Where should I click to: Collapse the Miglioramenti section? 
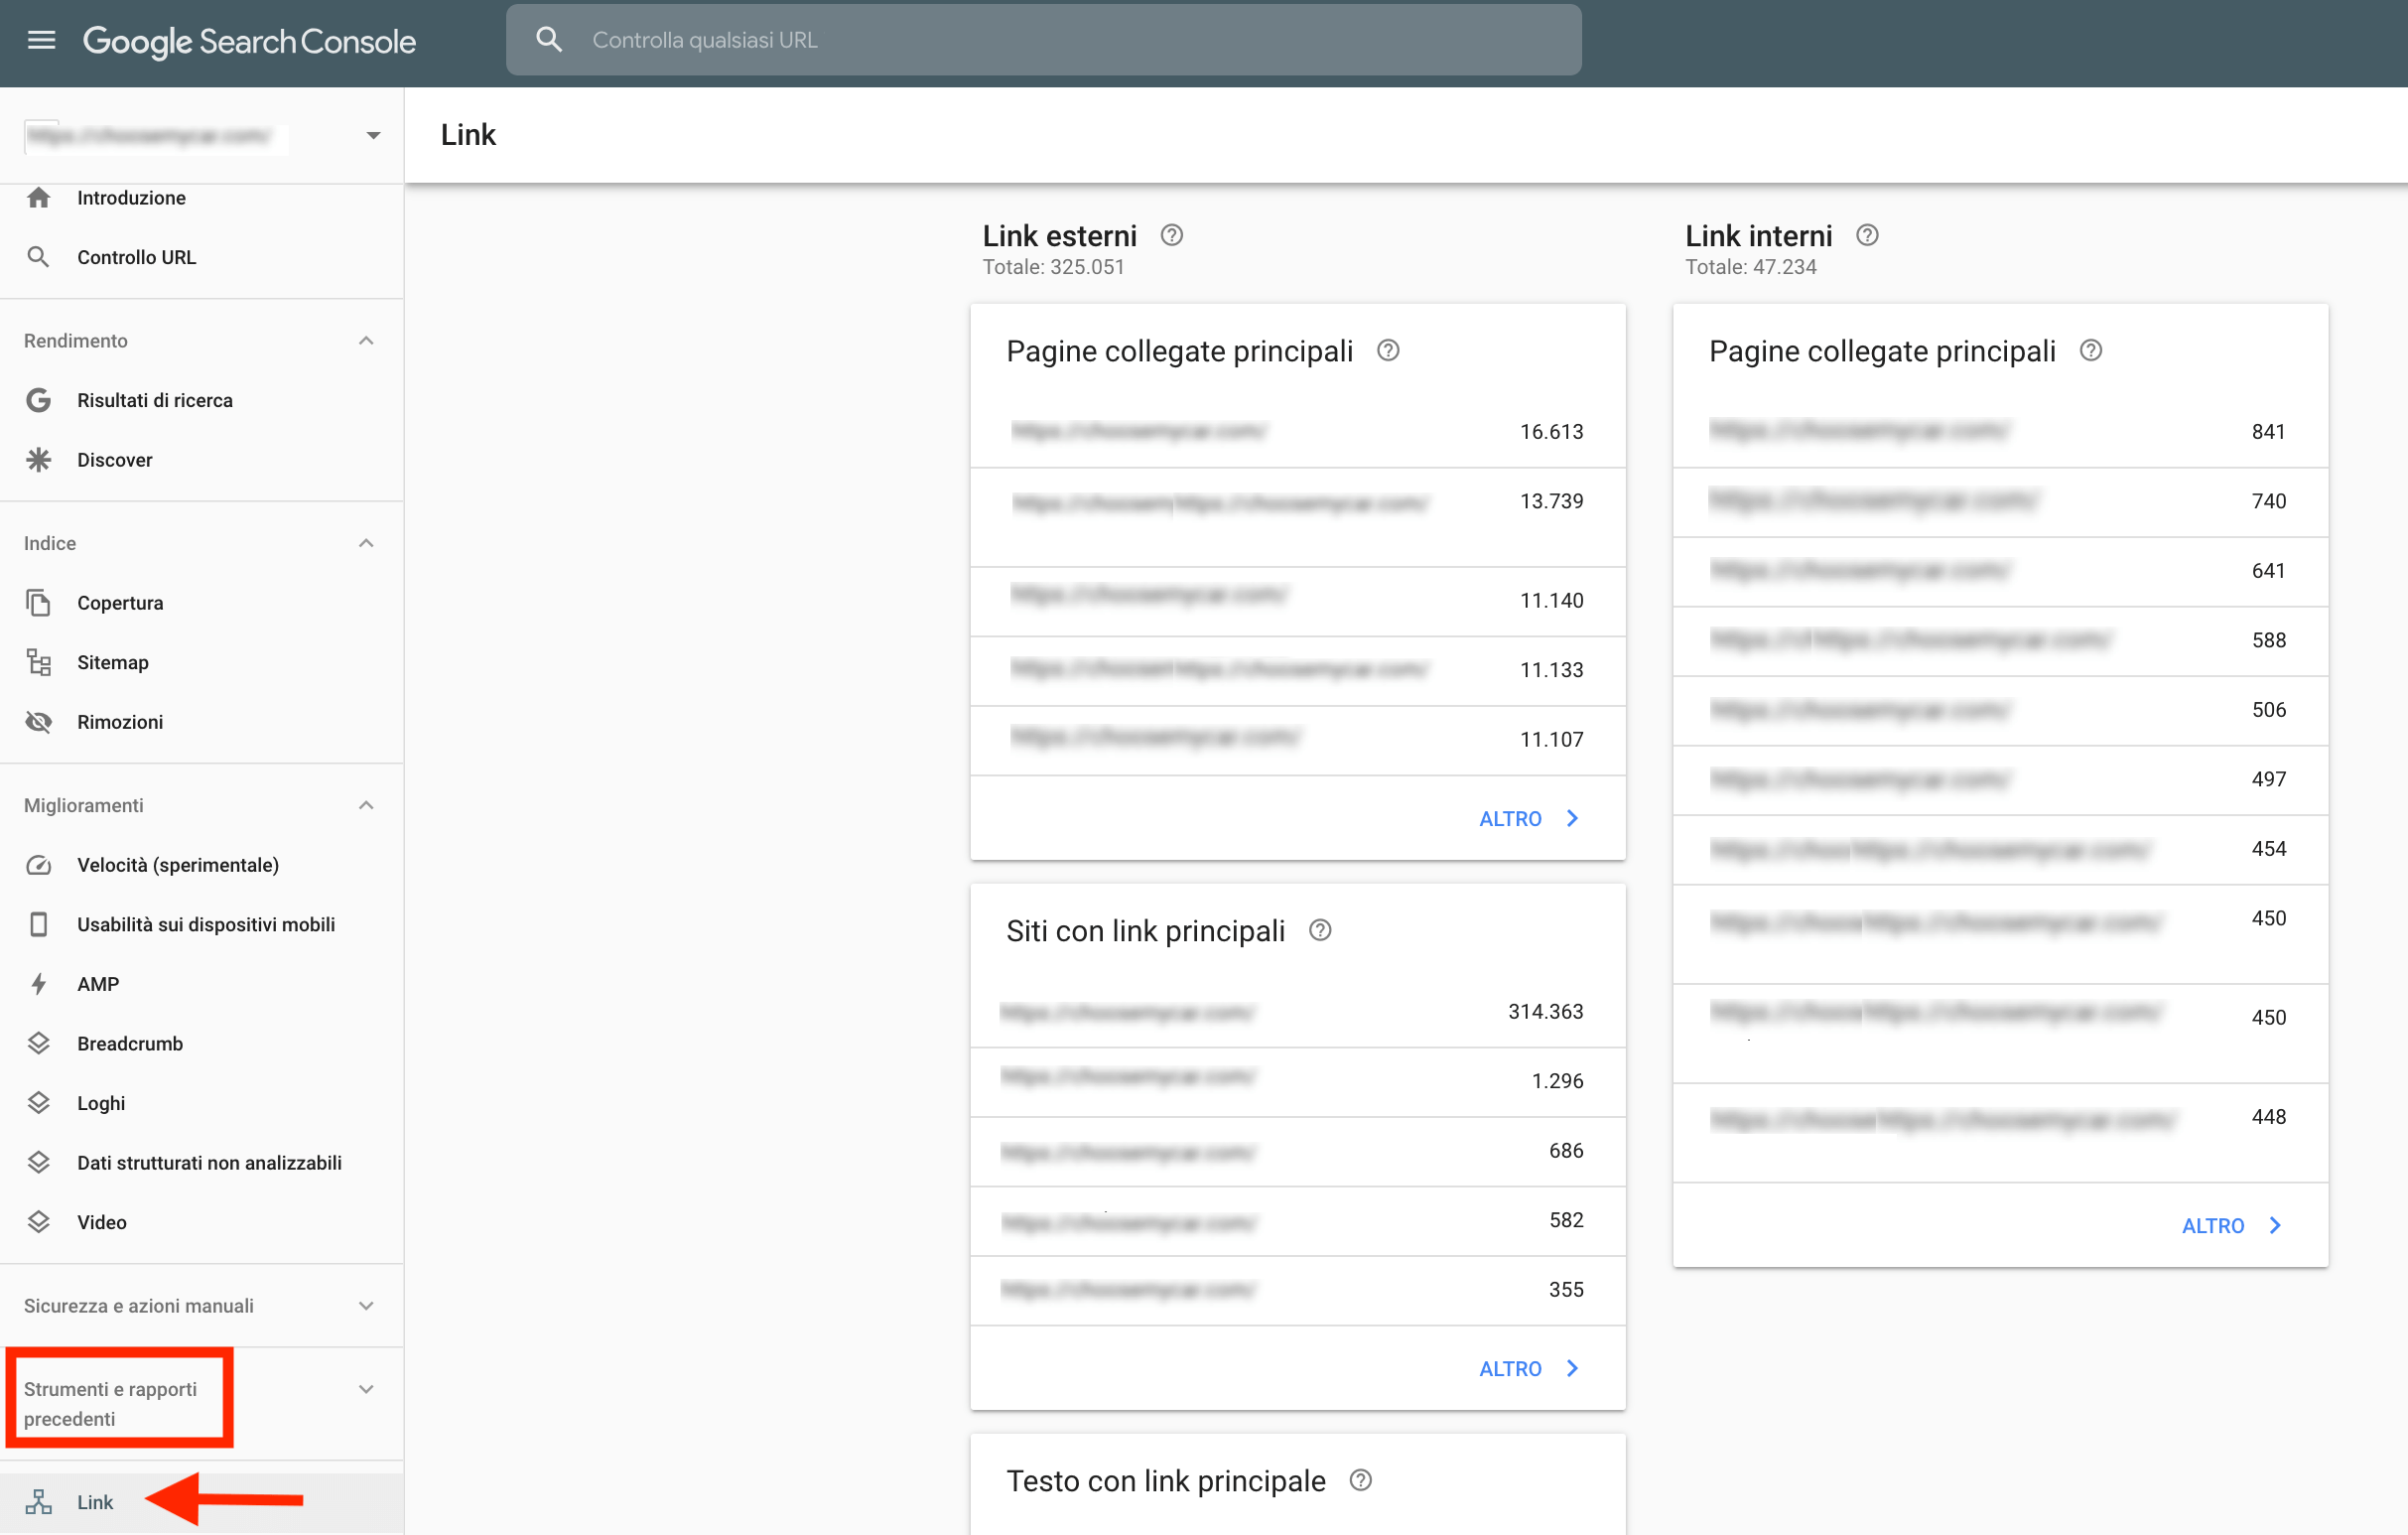pos(366,805)
